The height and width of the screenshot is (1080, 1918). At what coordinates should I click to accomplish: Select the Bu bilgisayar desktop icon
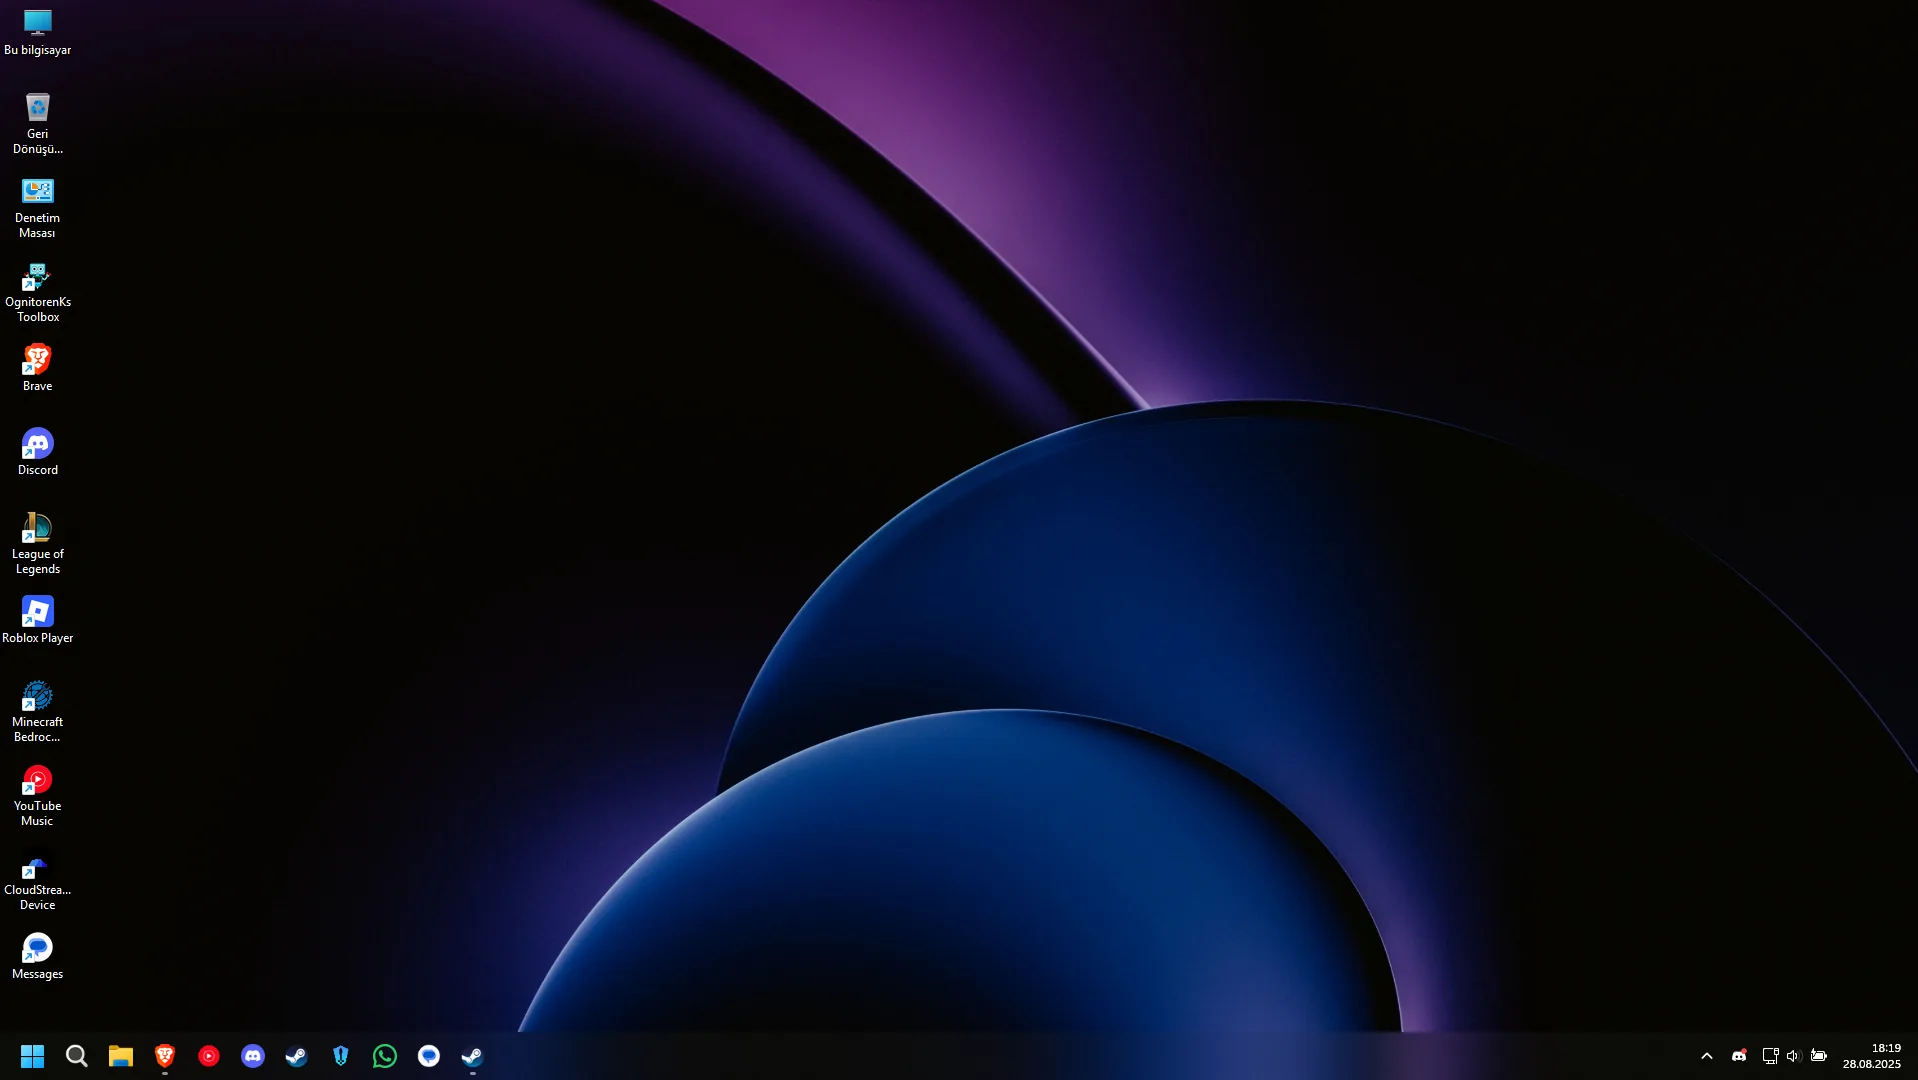tap(37, 32)
